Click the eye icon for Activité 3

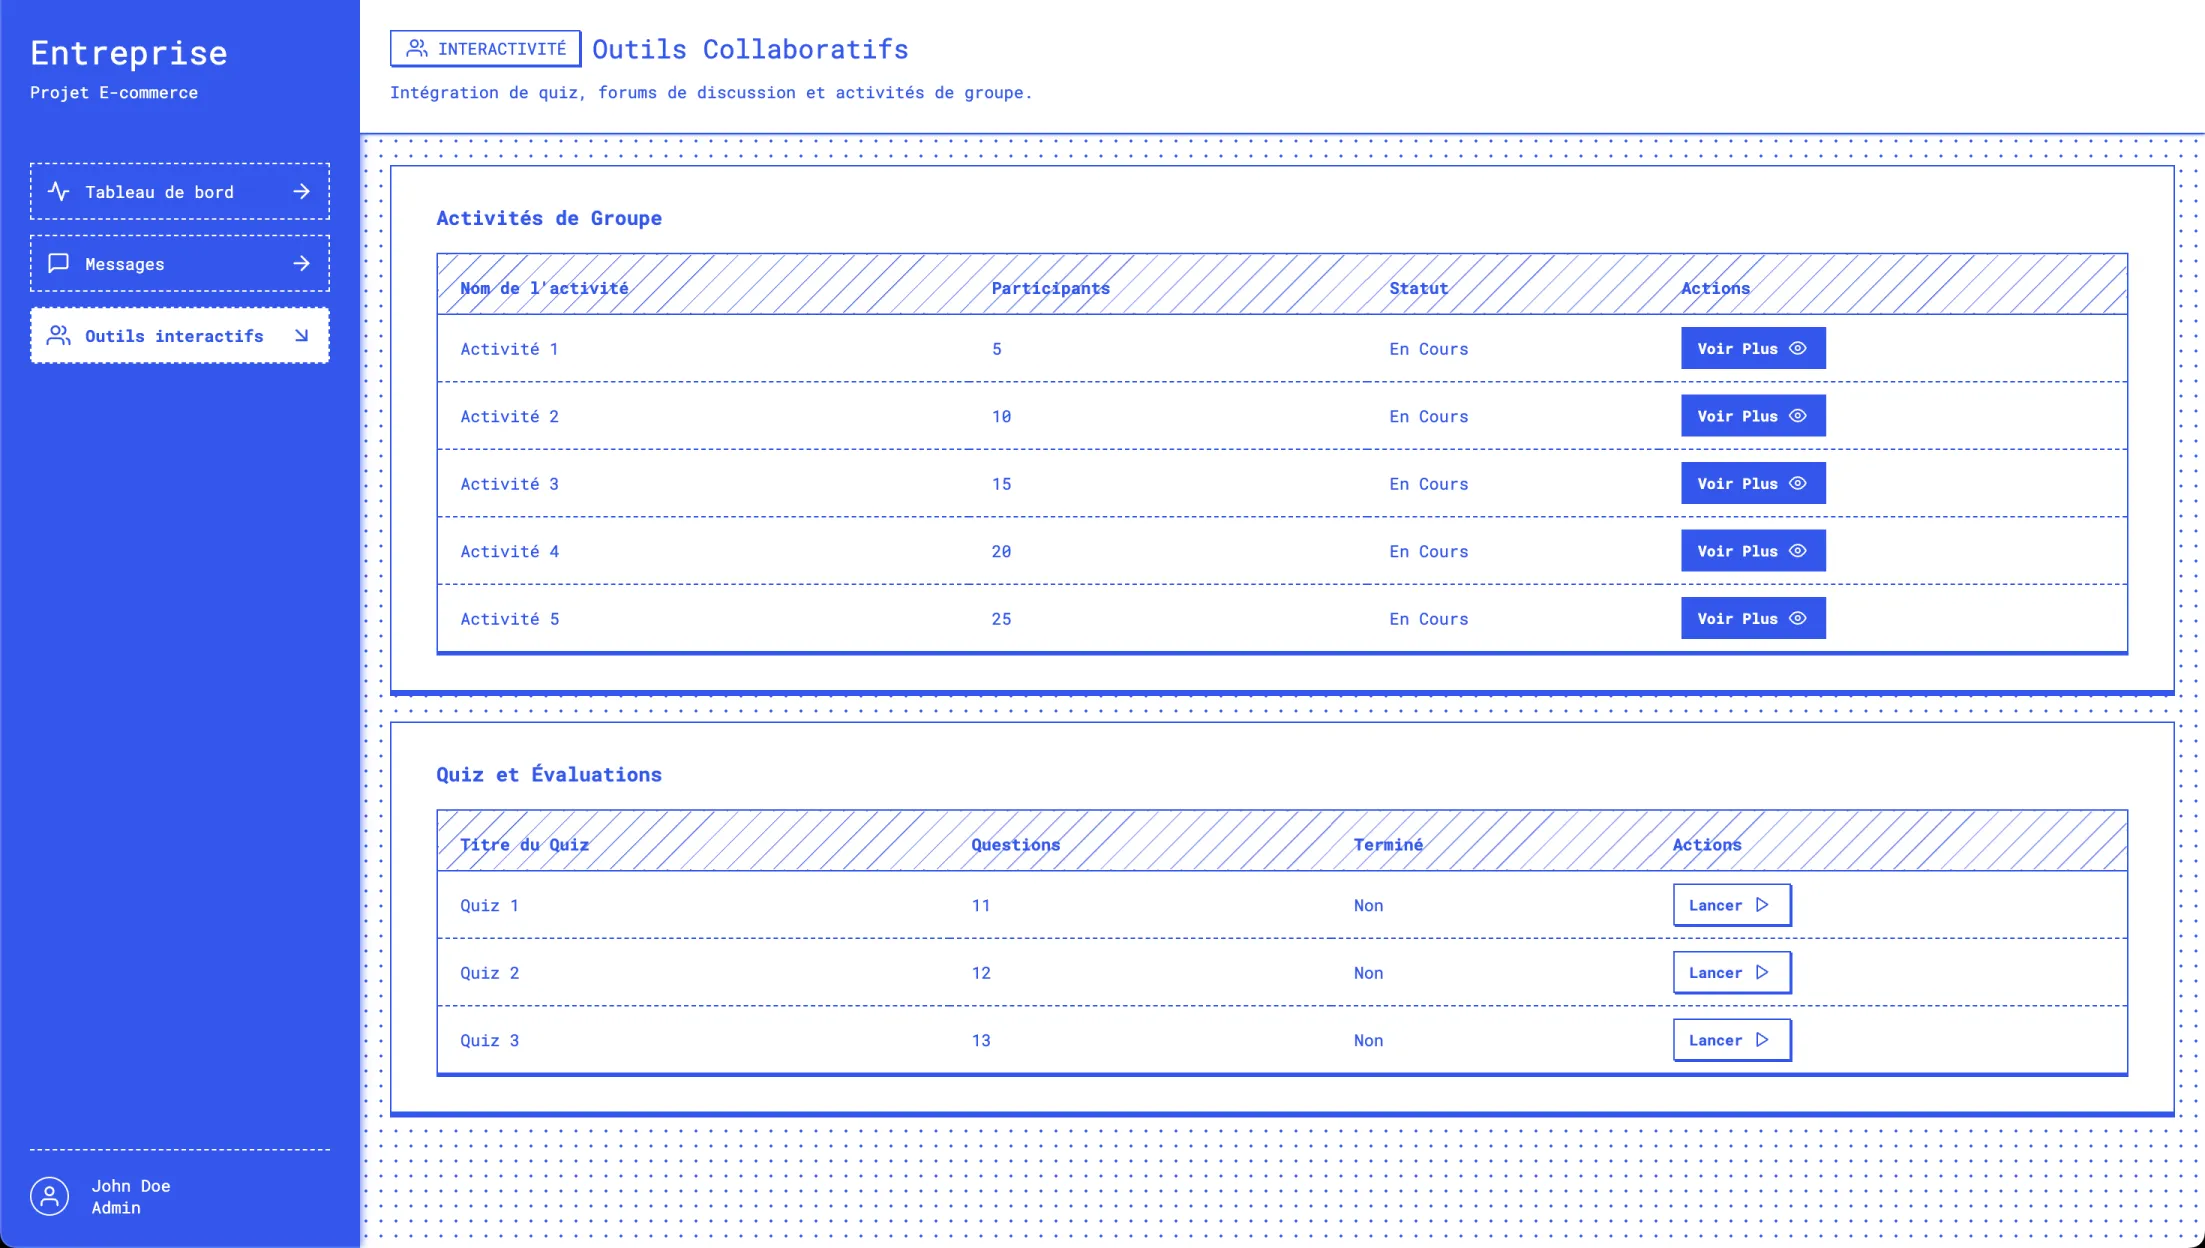click(x=1797, y=483)
